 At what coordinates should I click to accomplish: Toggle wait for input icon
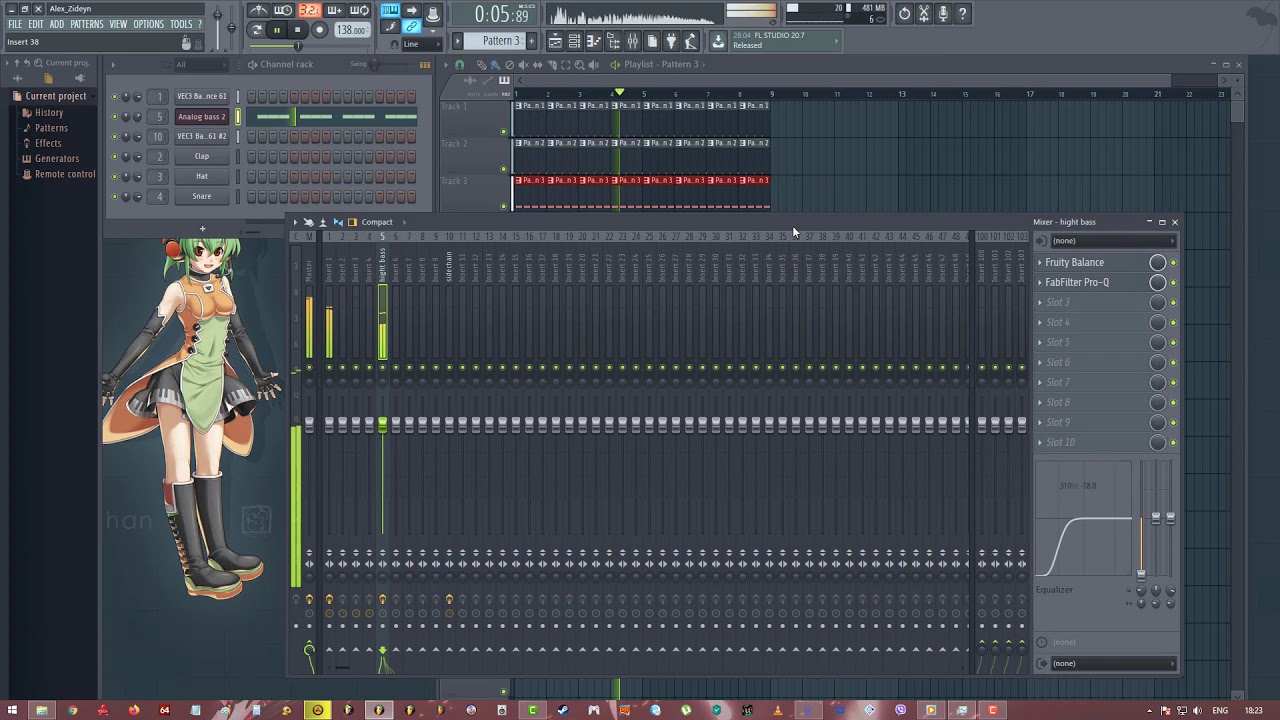284,11
